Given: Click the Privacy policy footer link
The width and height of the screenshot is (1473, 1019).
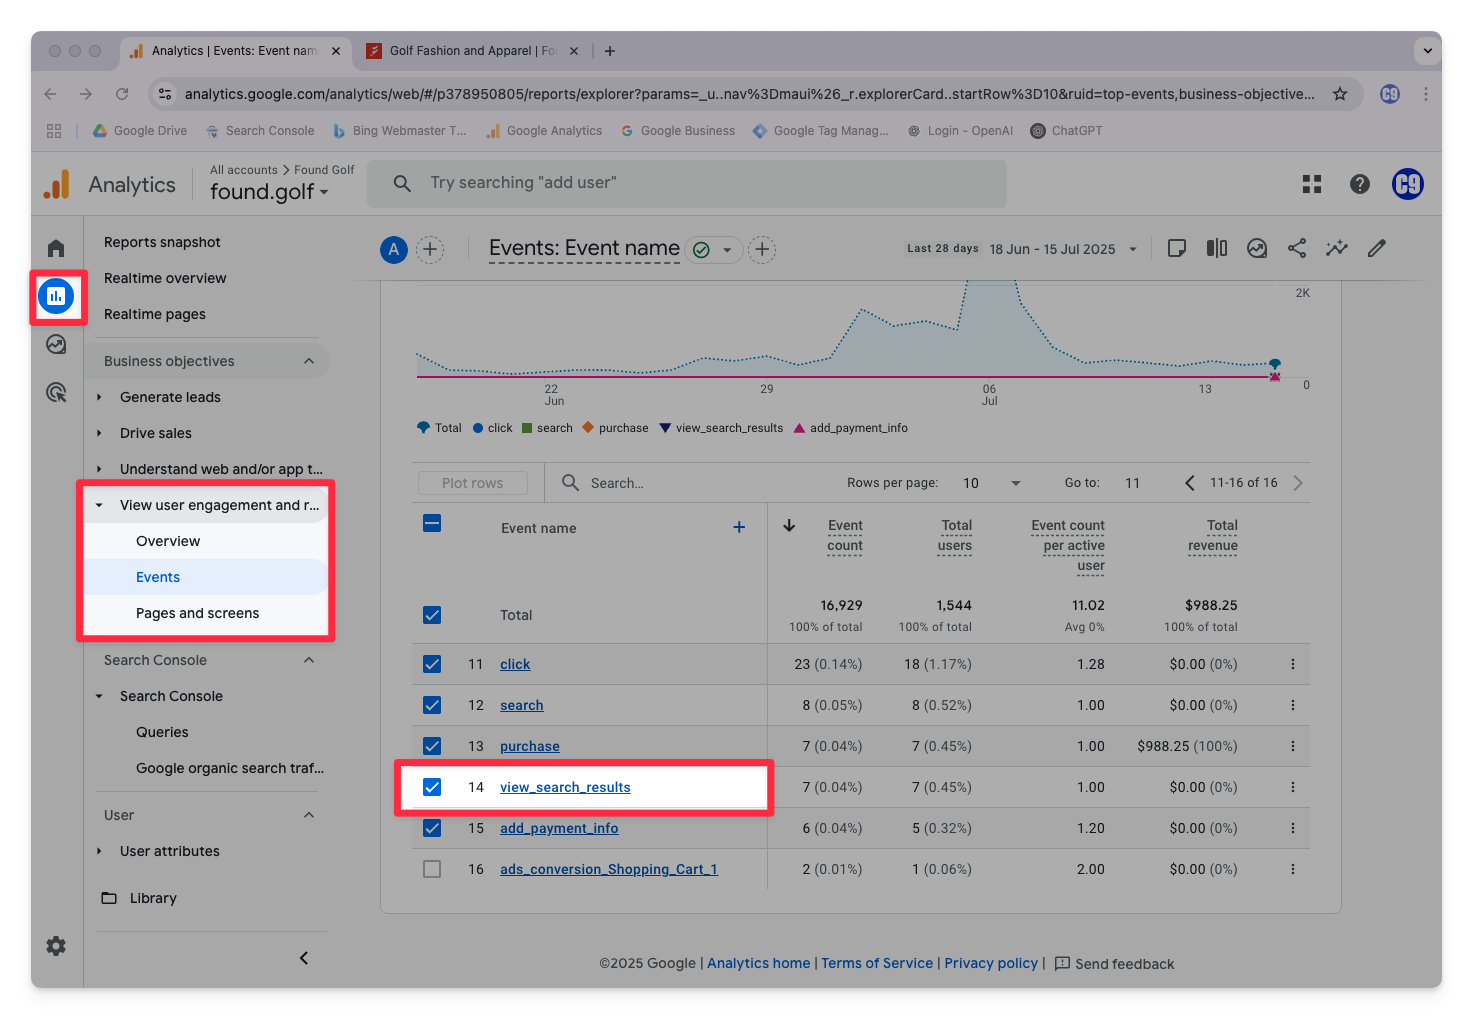Looking at the screenshot, I should pyautogui.click(x=991, y=963).
